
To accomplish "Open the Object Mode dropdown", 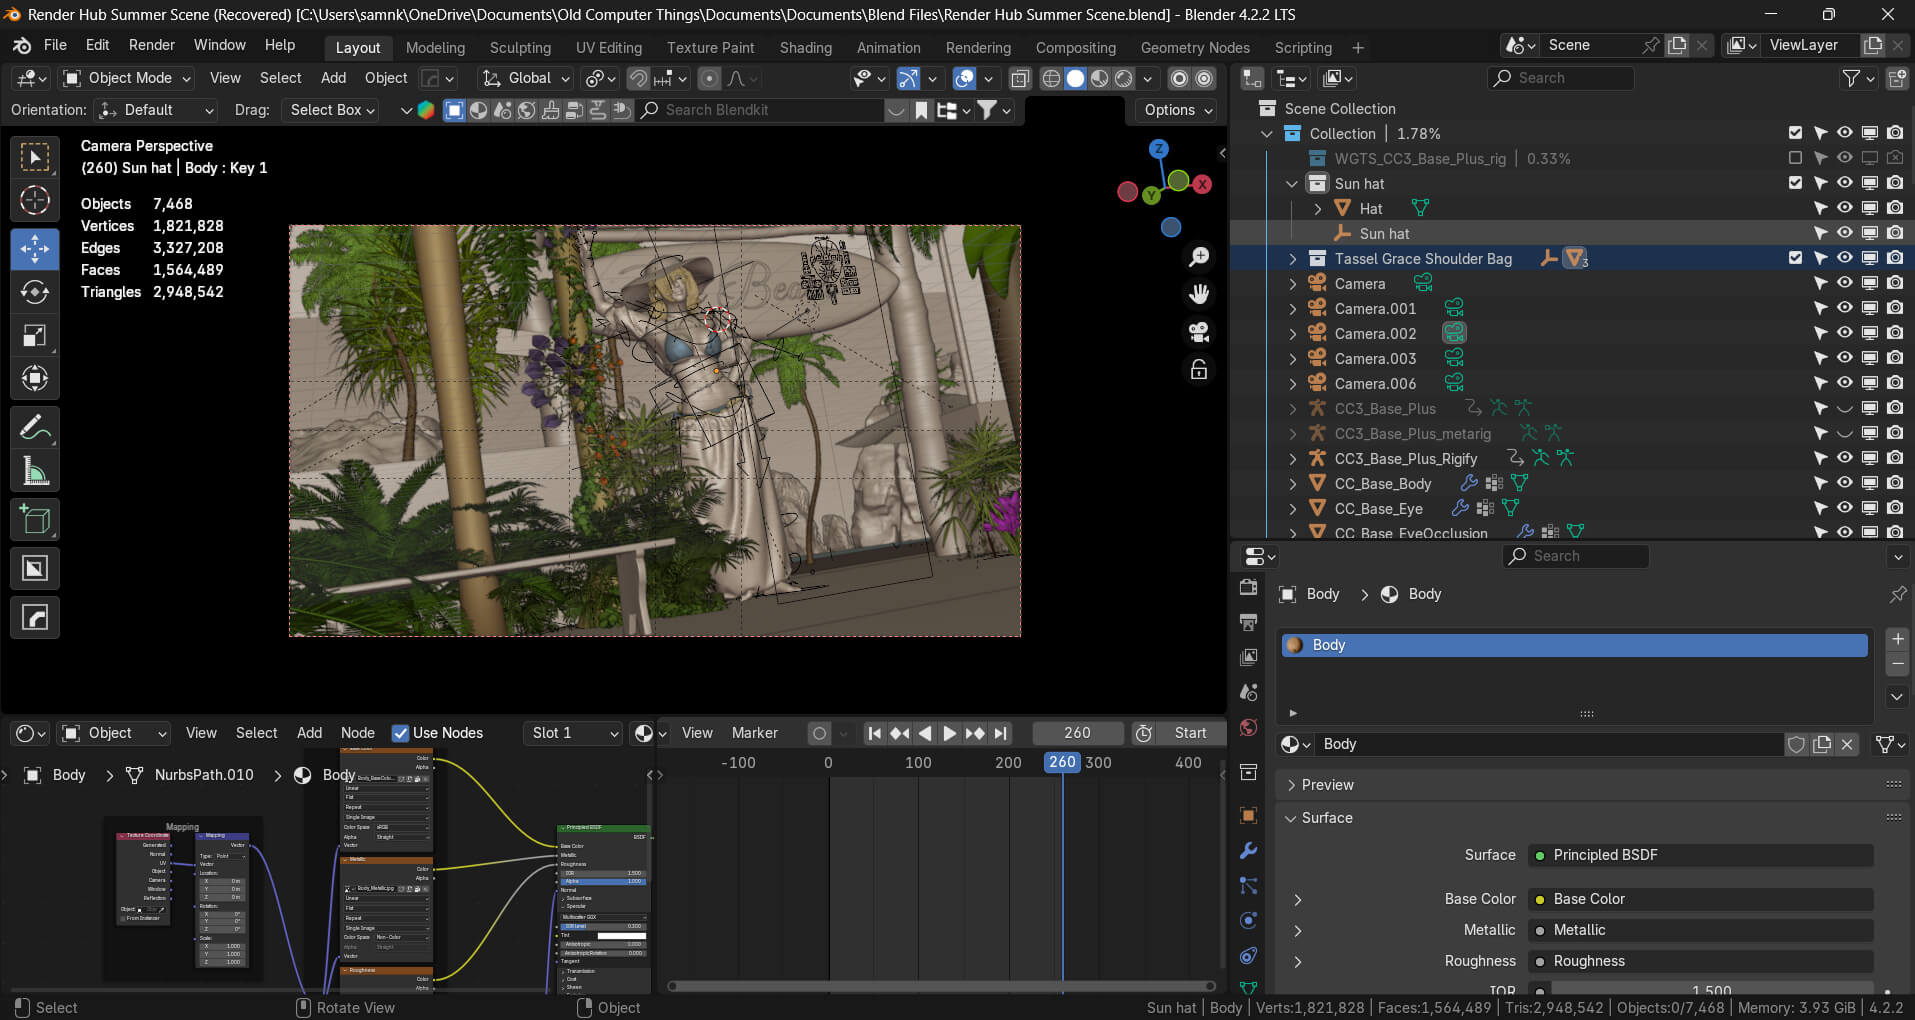I will pyautogui.click(x=126, y=78).
